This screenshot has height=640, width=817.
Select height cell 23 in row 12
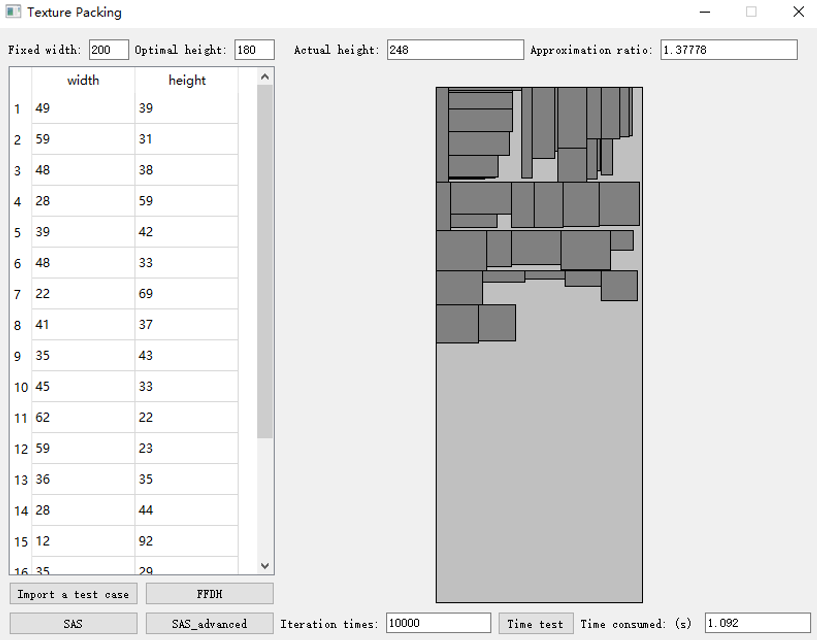[x=187, y=449]
